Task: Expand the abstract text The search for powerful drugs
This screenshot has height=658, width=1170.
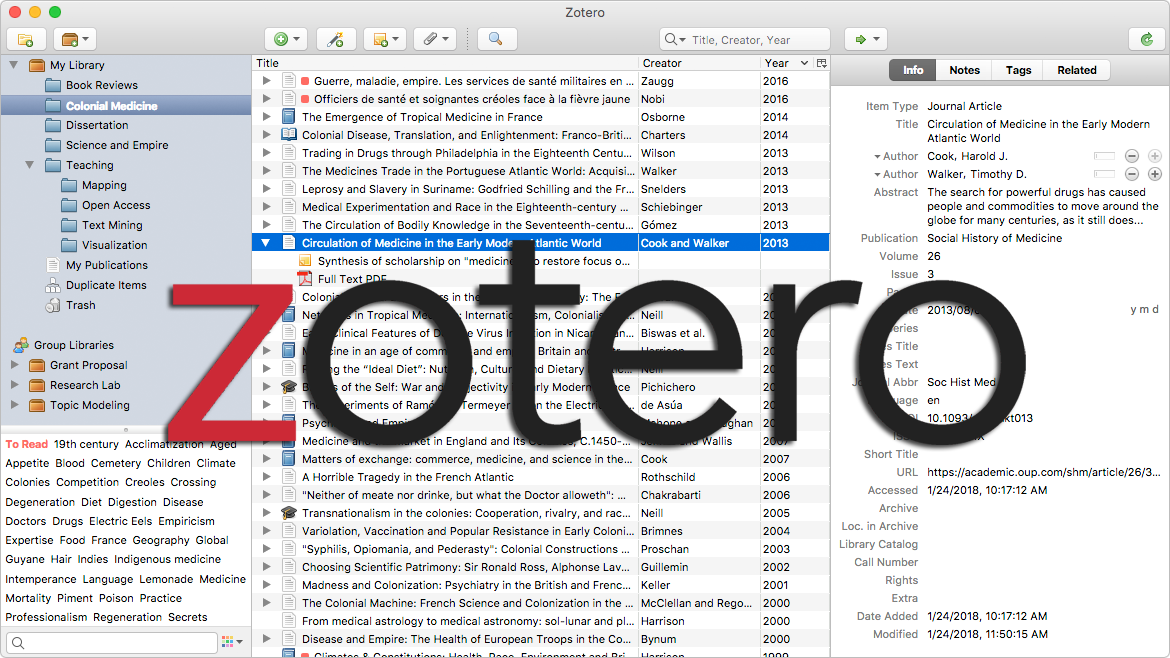Action: click(x=1042, y=206)
